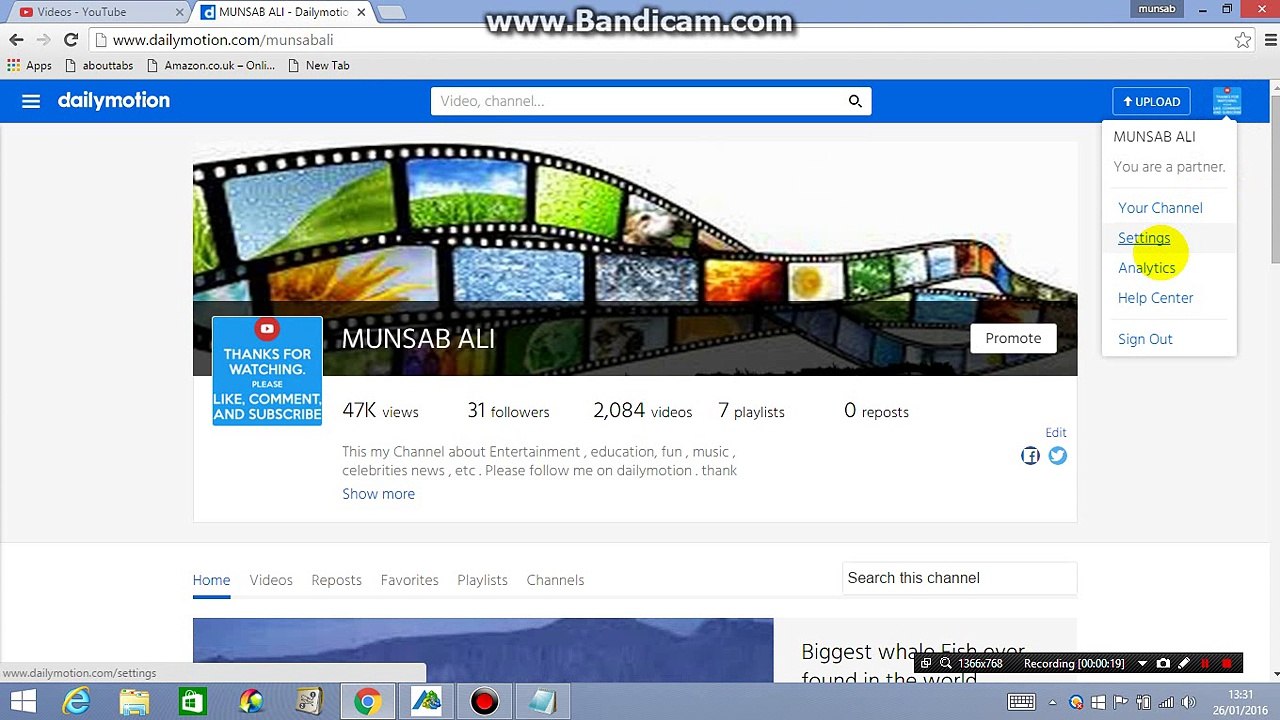Click the volume icon in system tray

pyautogui.click(x=1189, y=702)
